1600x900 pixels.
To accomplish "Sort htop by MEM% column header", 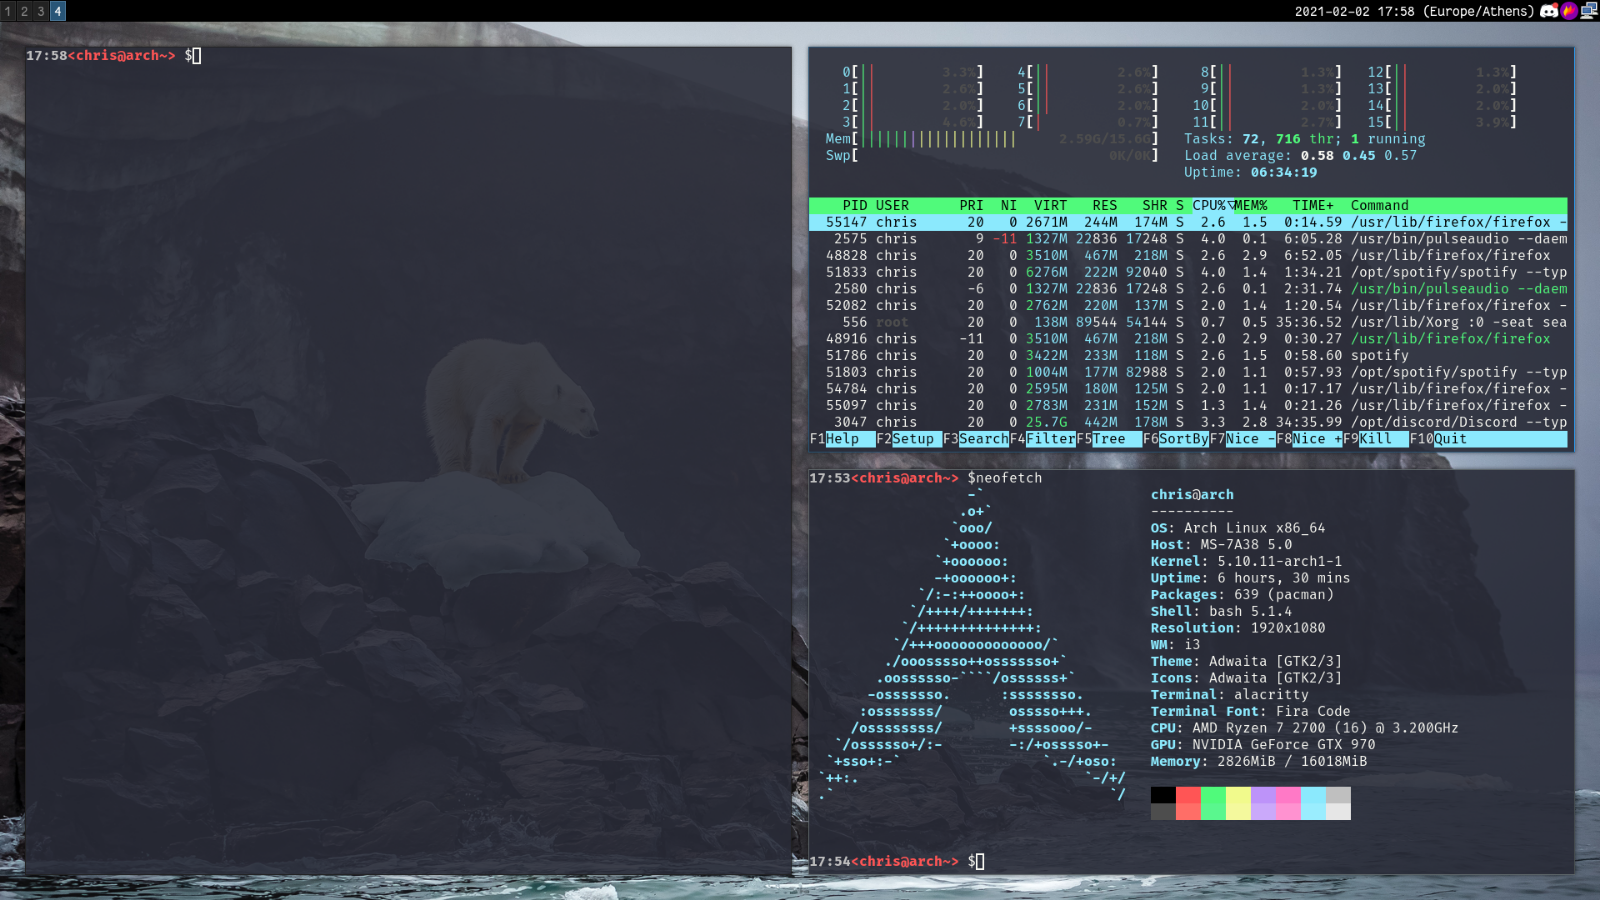I will tap(1251, 205).
